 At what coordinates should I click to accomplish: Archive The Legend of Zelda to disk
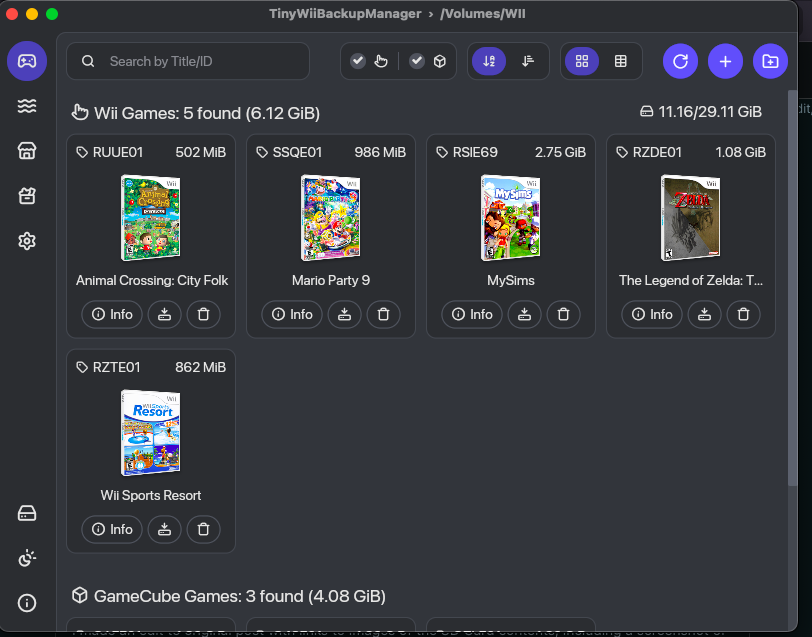pyautogui.click(x=704, y=314)
